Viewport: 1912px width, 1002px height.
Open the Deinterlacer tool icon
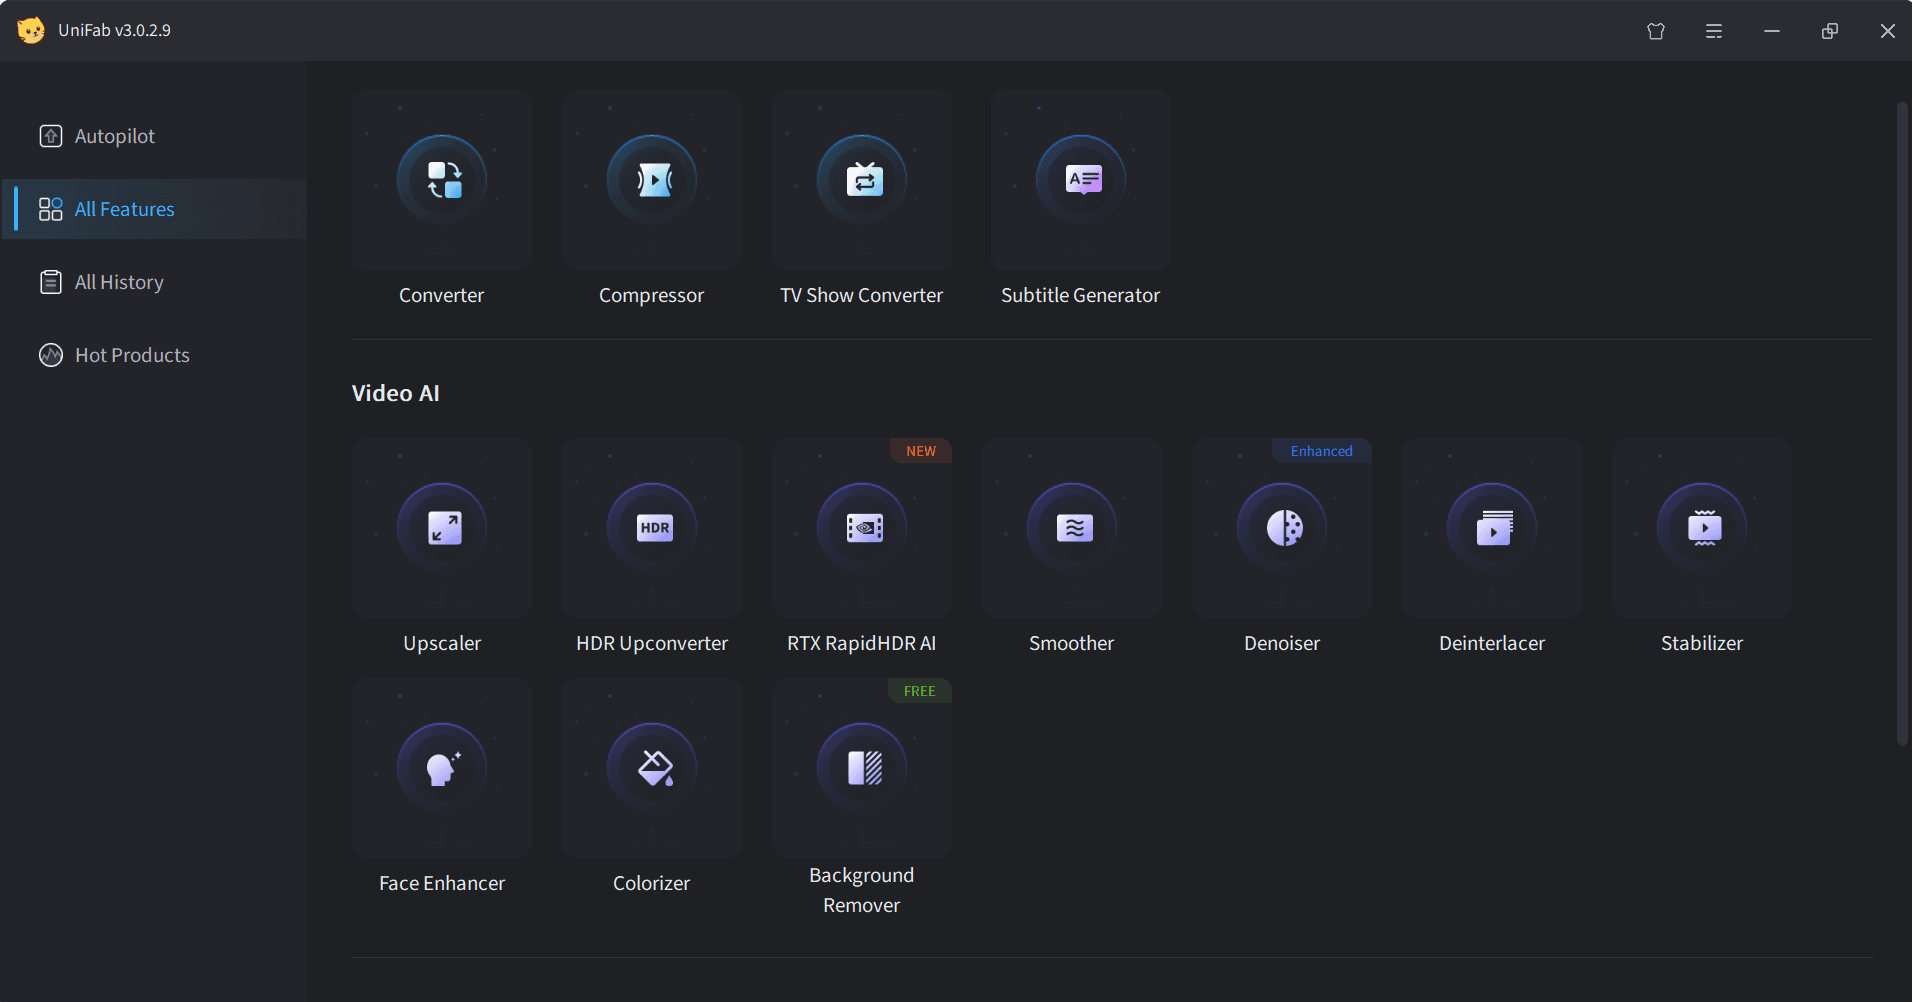tap(1492, 528)
